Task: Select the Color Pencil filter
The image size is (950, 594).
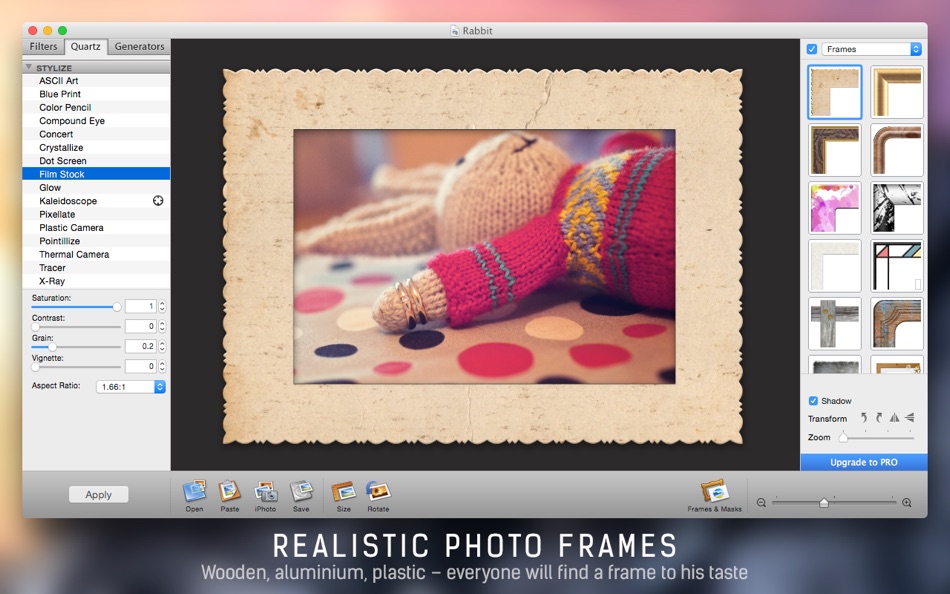Action: point(96,107)
